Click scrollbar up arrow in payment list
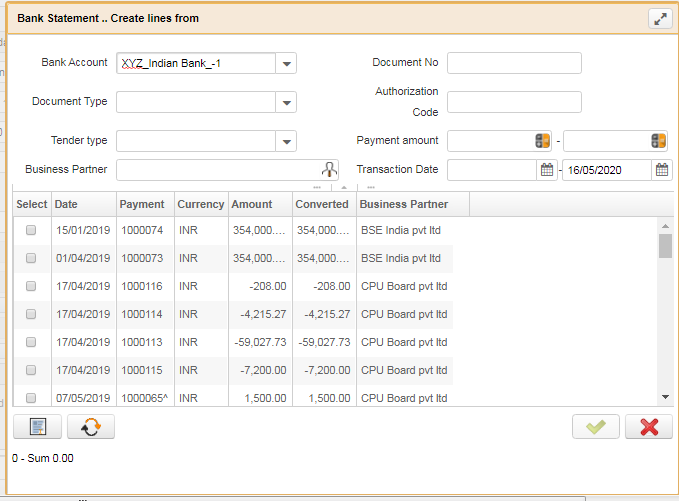 (x=666, y=226)
